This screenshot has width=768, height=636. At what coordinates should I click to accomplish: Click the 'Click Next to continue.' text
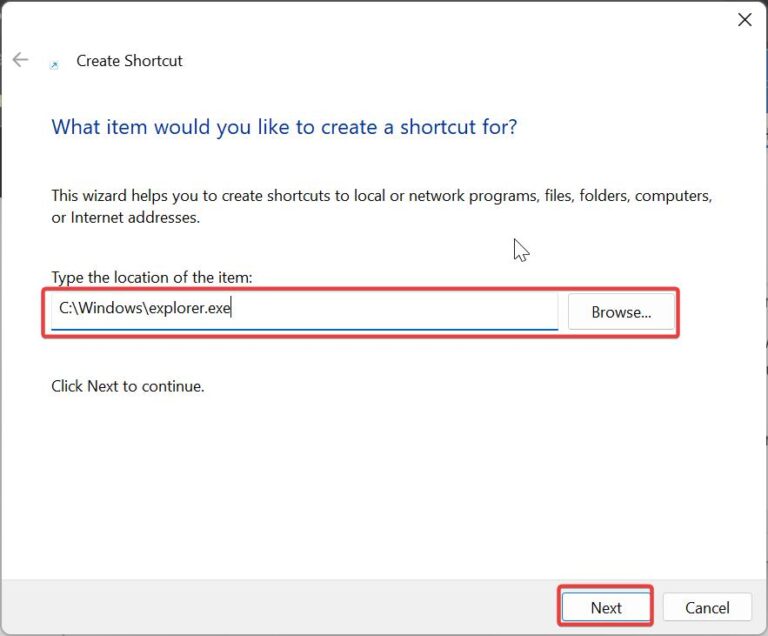(x=128, y=386)
